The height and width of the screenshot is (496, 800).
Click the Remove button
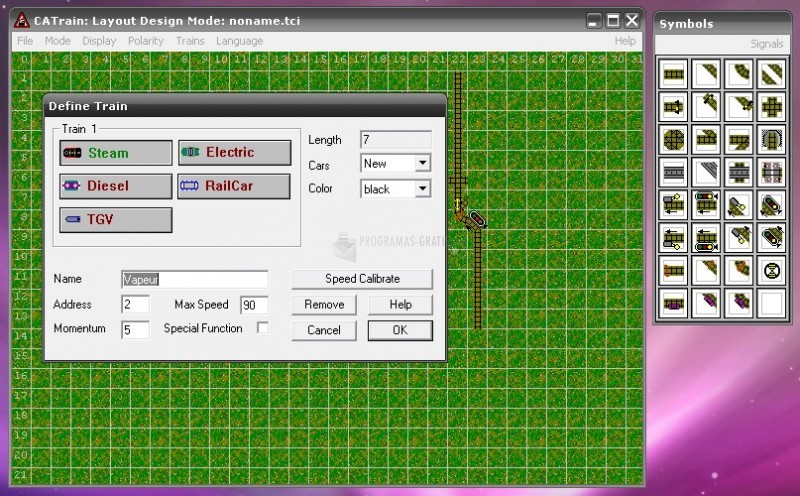click(x=324, y=305)
